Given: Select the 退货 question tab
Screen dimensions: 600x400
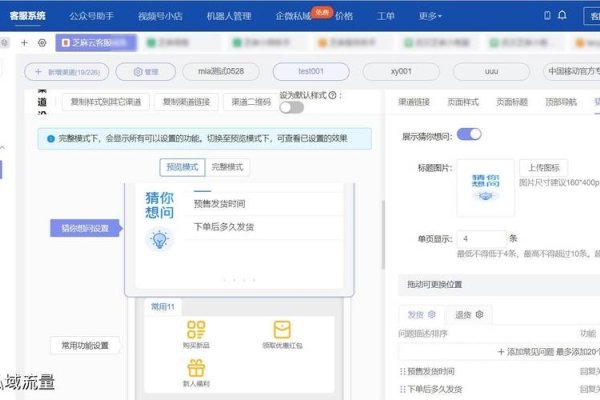Looking at the screenshot, I should pos(463,315).
